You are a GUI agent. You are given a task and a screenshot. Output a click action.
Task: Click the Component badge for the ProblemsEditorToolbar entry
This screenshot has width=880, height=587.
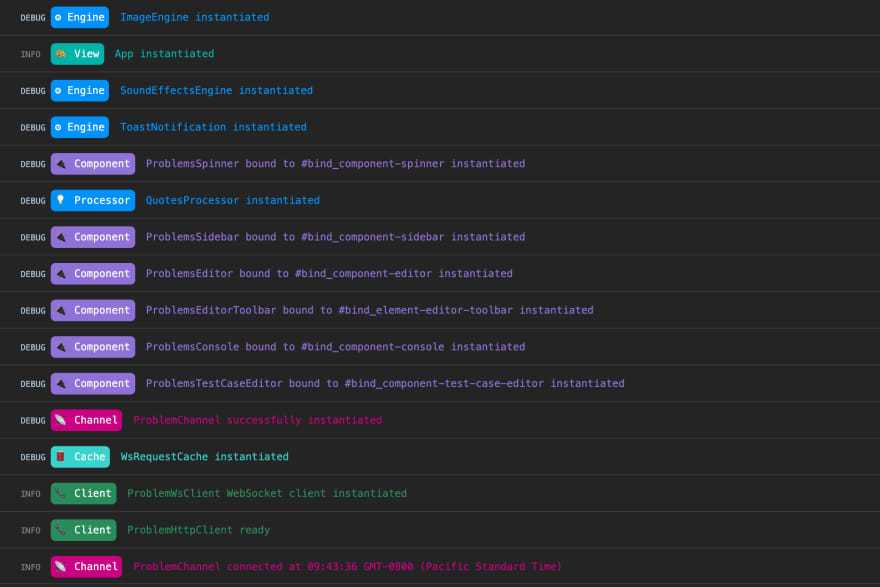pos(93,310)
